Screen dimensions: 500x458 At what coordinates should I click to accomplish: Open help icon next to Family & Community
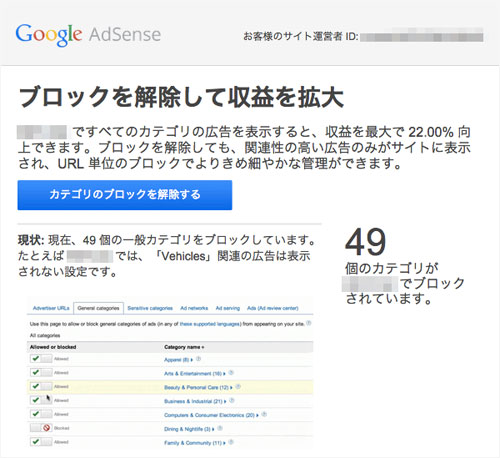point(231,442)
